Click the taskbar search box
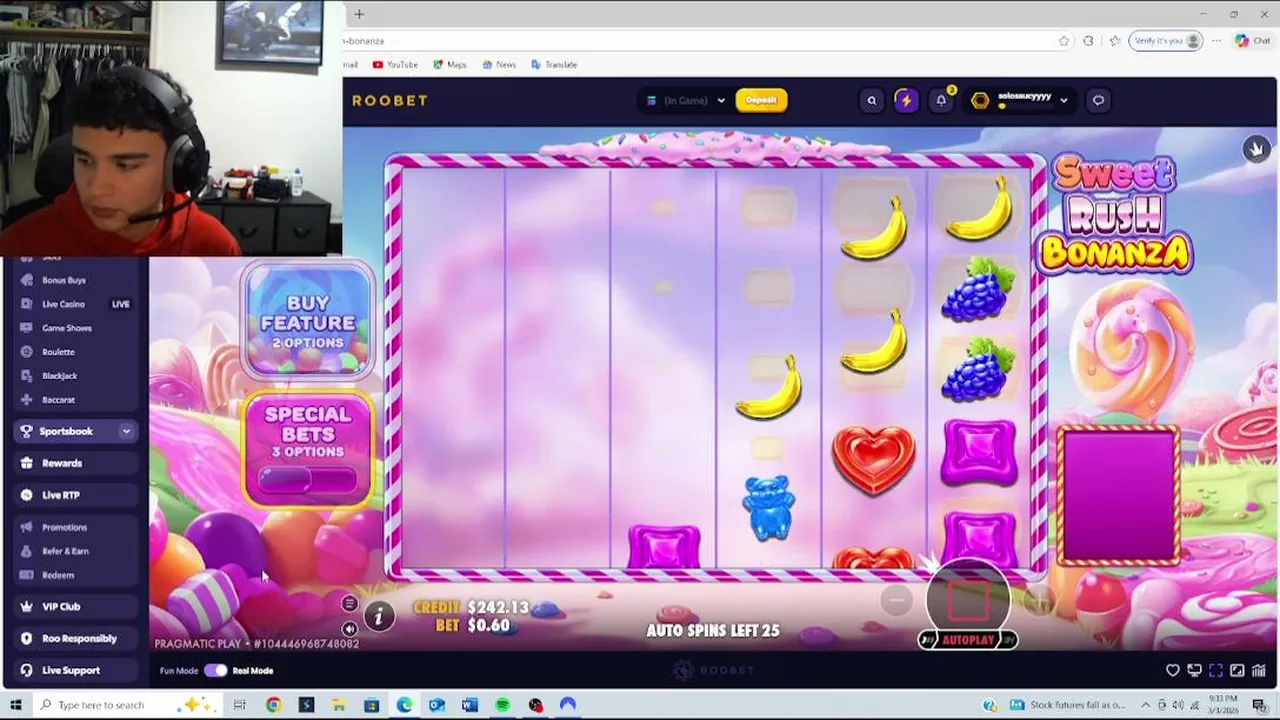 128,705
